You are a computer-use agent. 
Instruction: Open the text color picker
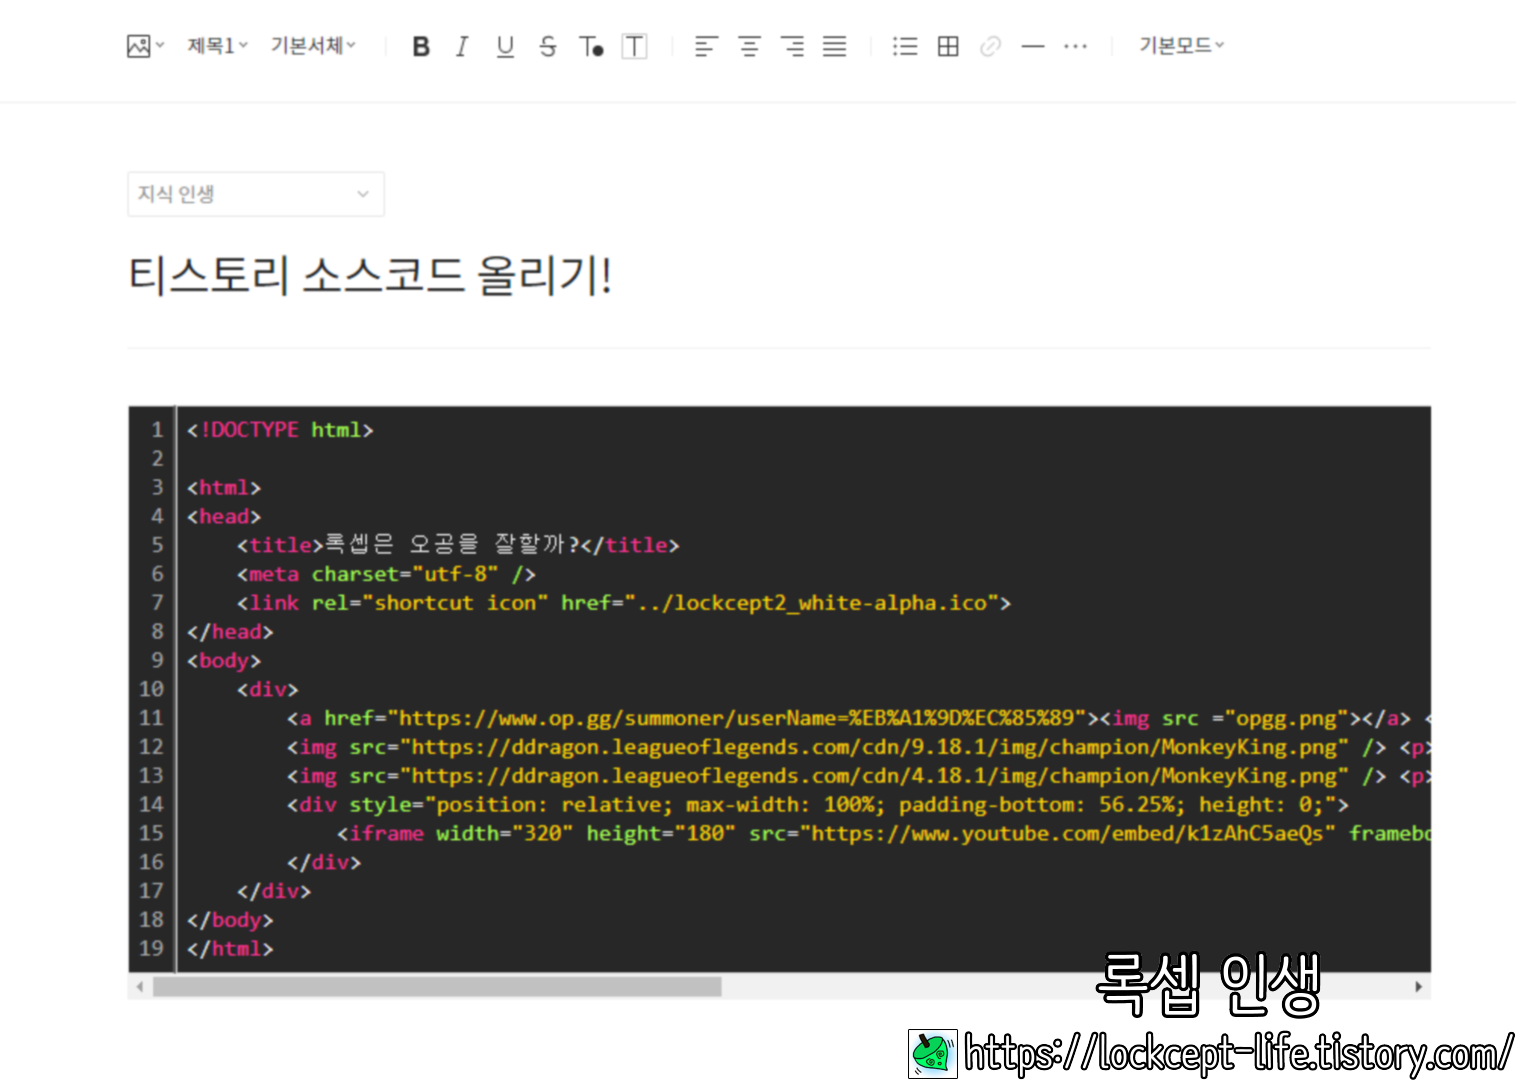tap(591, 46)
